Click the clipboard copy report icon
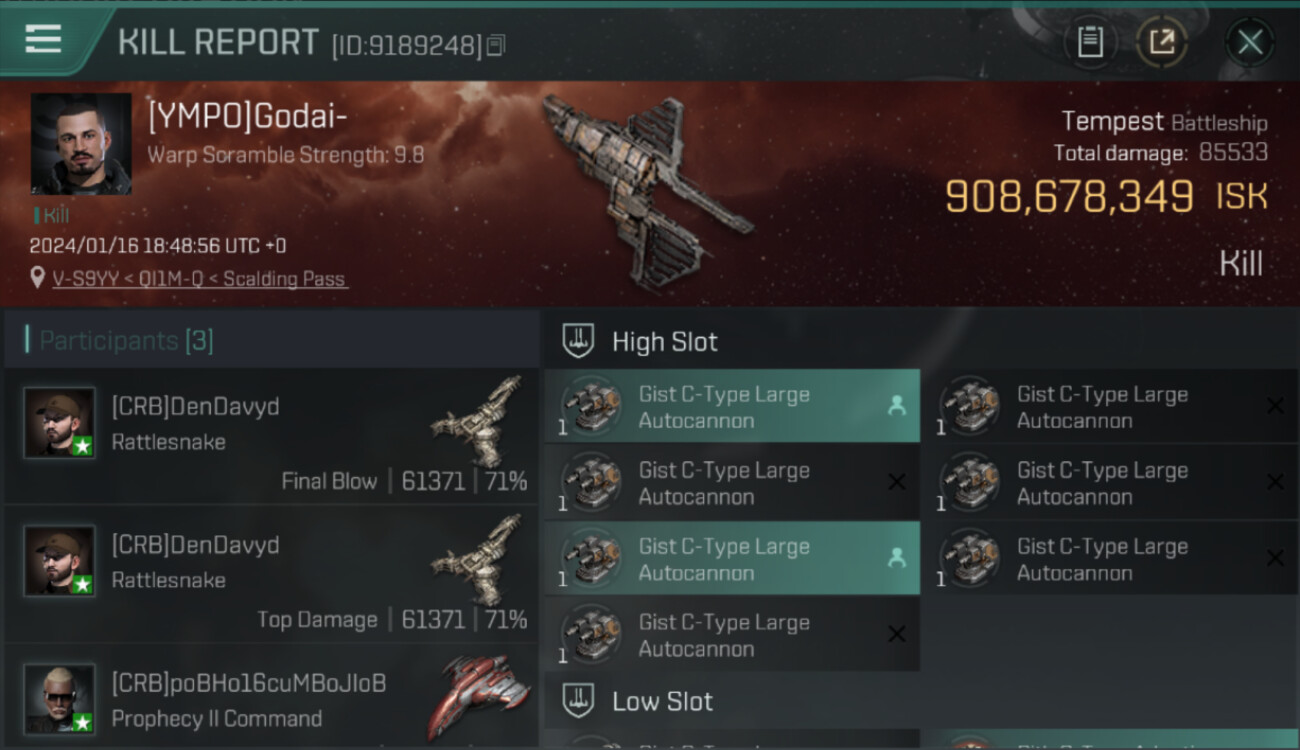Image resolution: width=1300 pixels, height=750 pixels. click(x=1090, y=42)
